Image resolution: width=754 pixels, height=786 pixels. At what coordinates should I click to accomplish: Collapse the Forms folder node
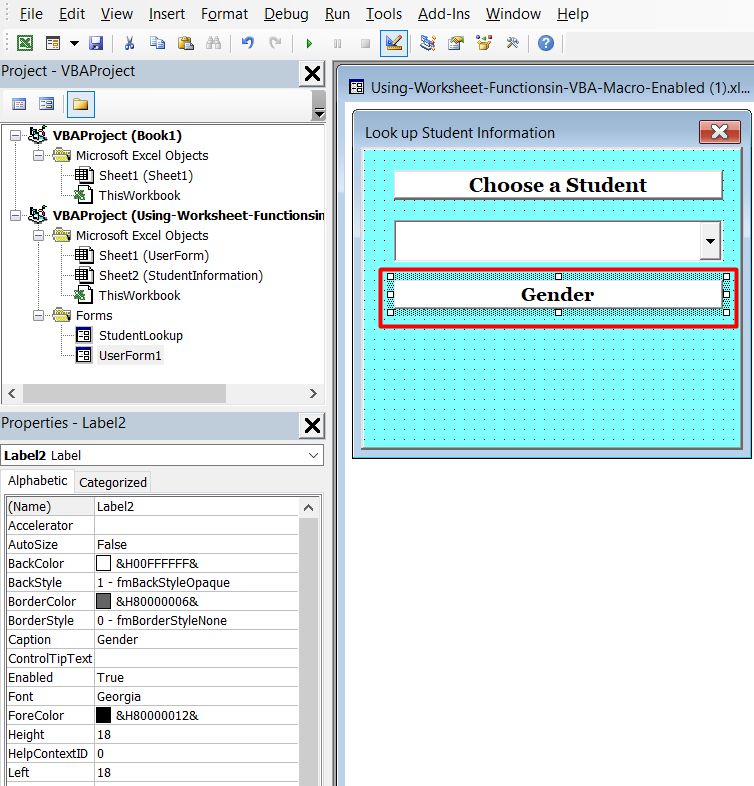coord(38,315)
